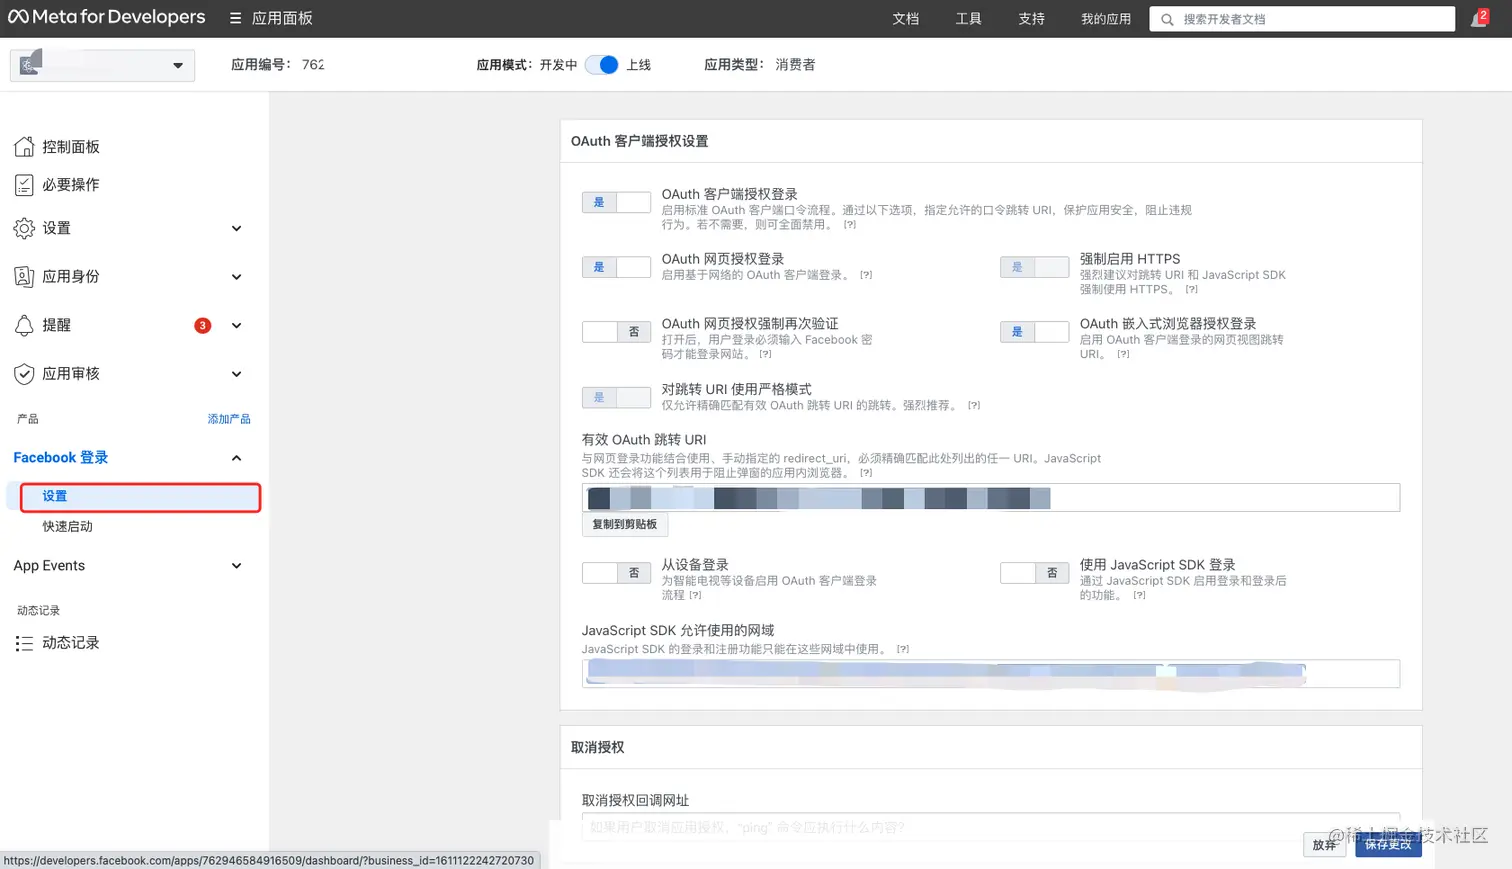The image size is (1512, 869).
Task: Focus the 搜索开发者文档 search field
Action: point(1302,19)
